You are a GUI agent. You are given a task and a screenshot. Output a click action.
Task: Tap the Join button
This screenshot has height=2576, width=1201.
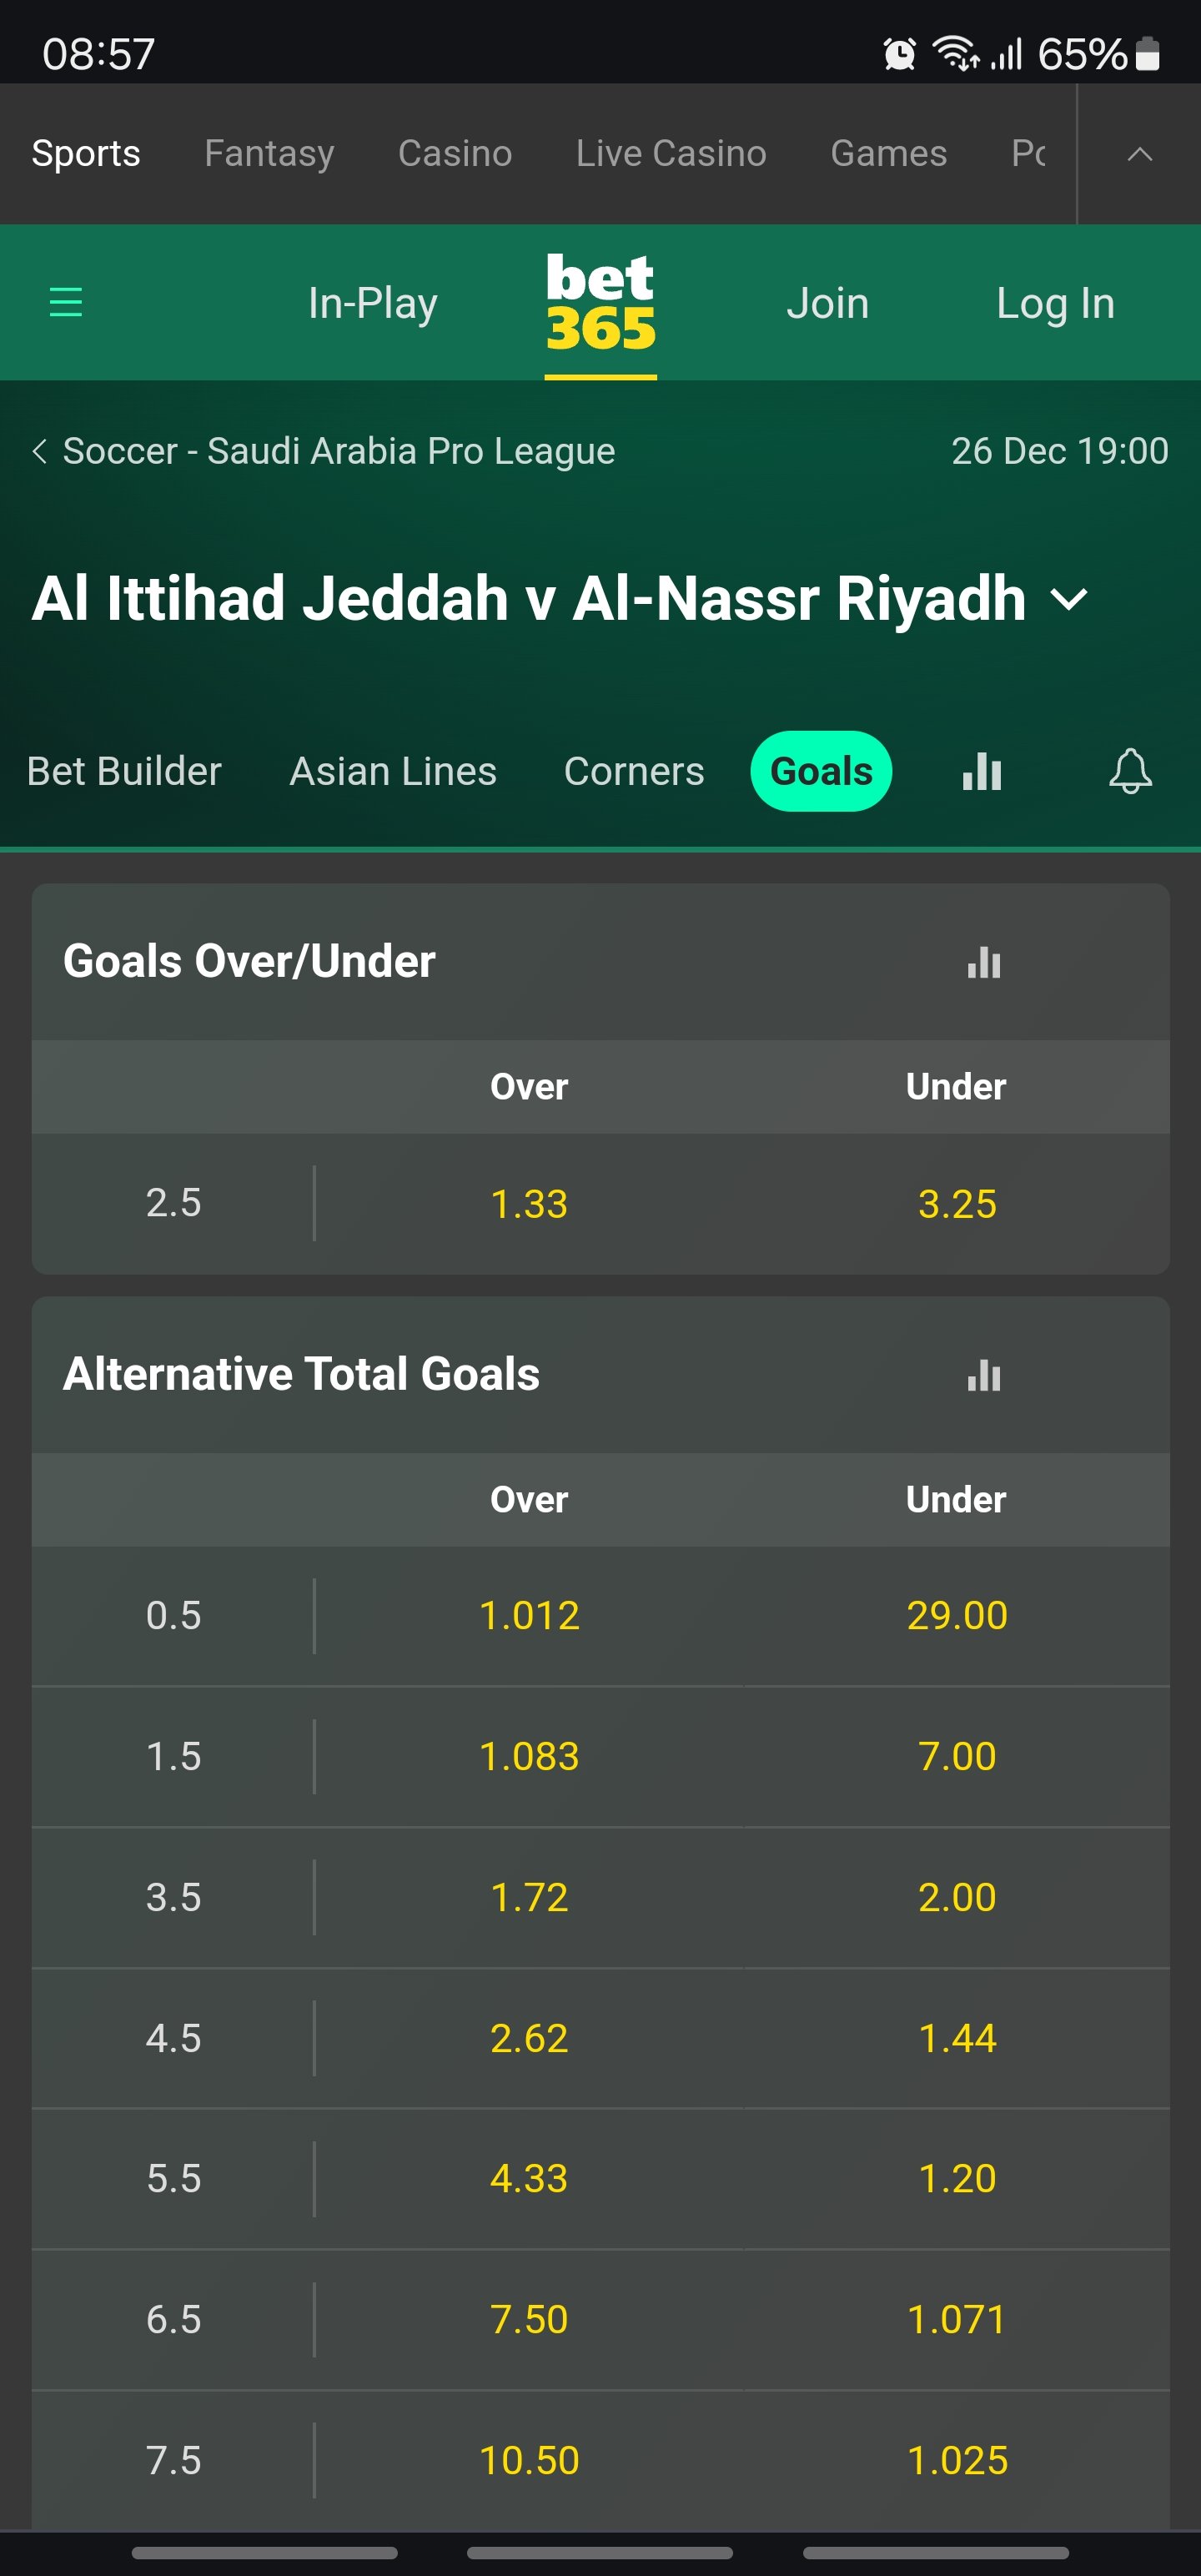827,303
